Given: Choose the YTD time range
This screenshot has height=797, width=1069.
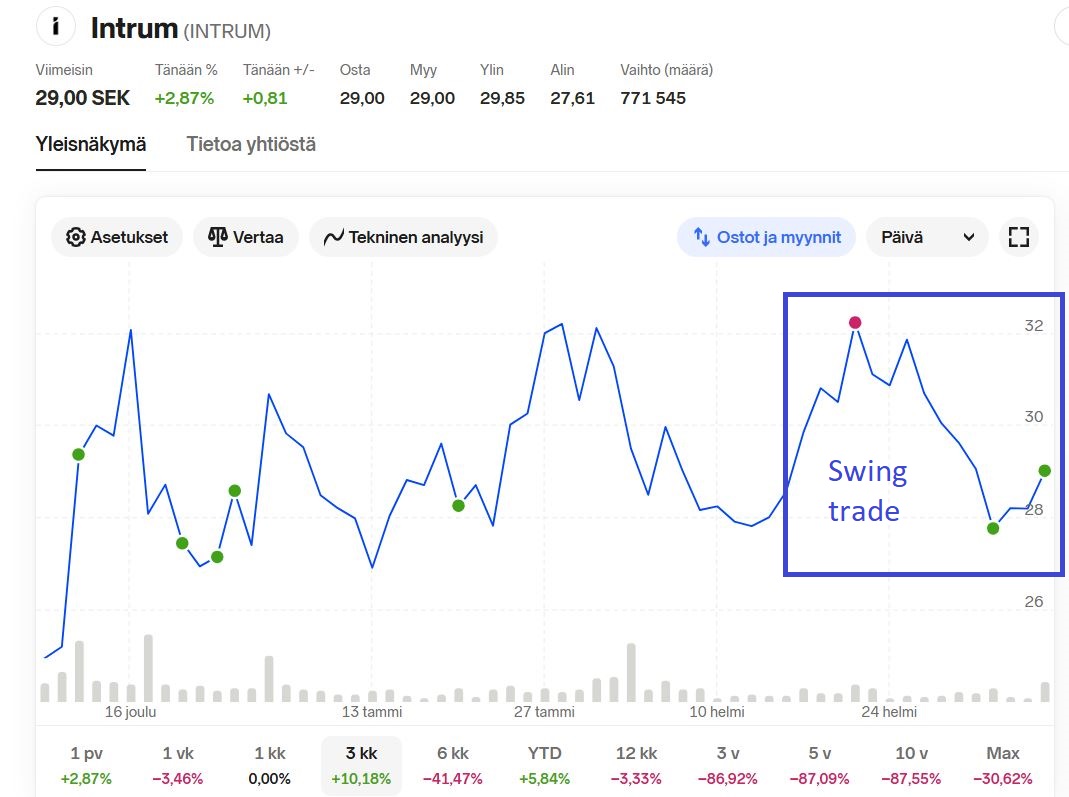Looking at the screenshot, I should tap(544, 765).
